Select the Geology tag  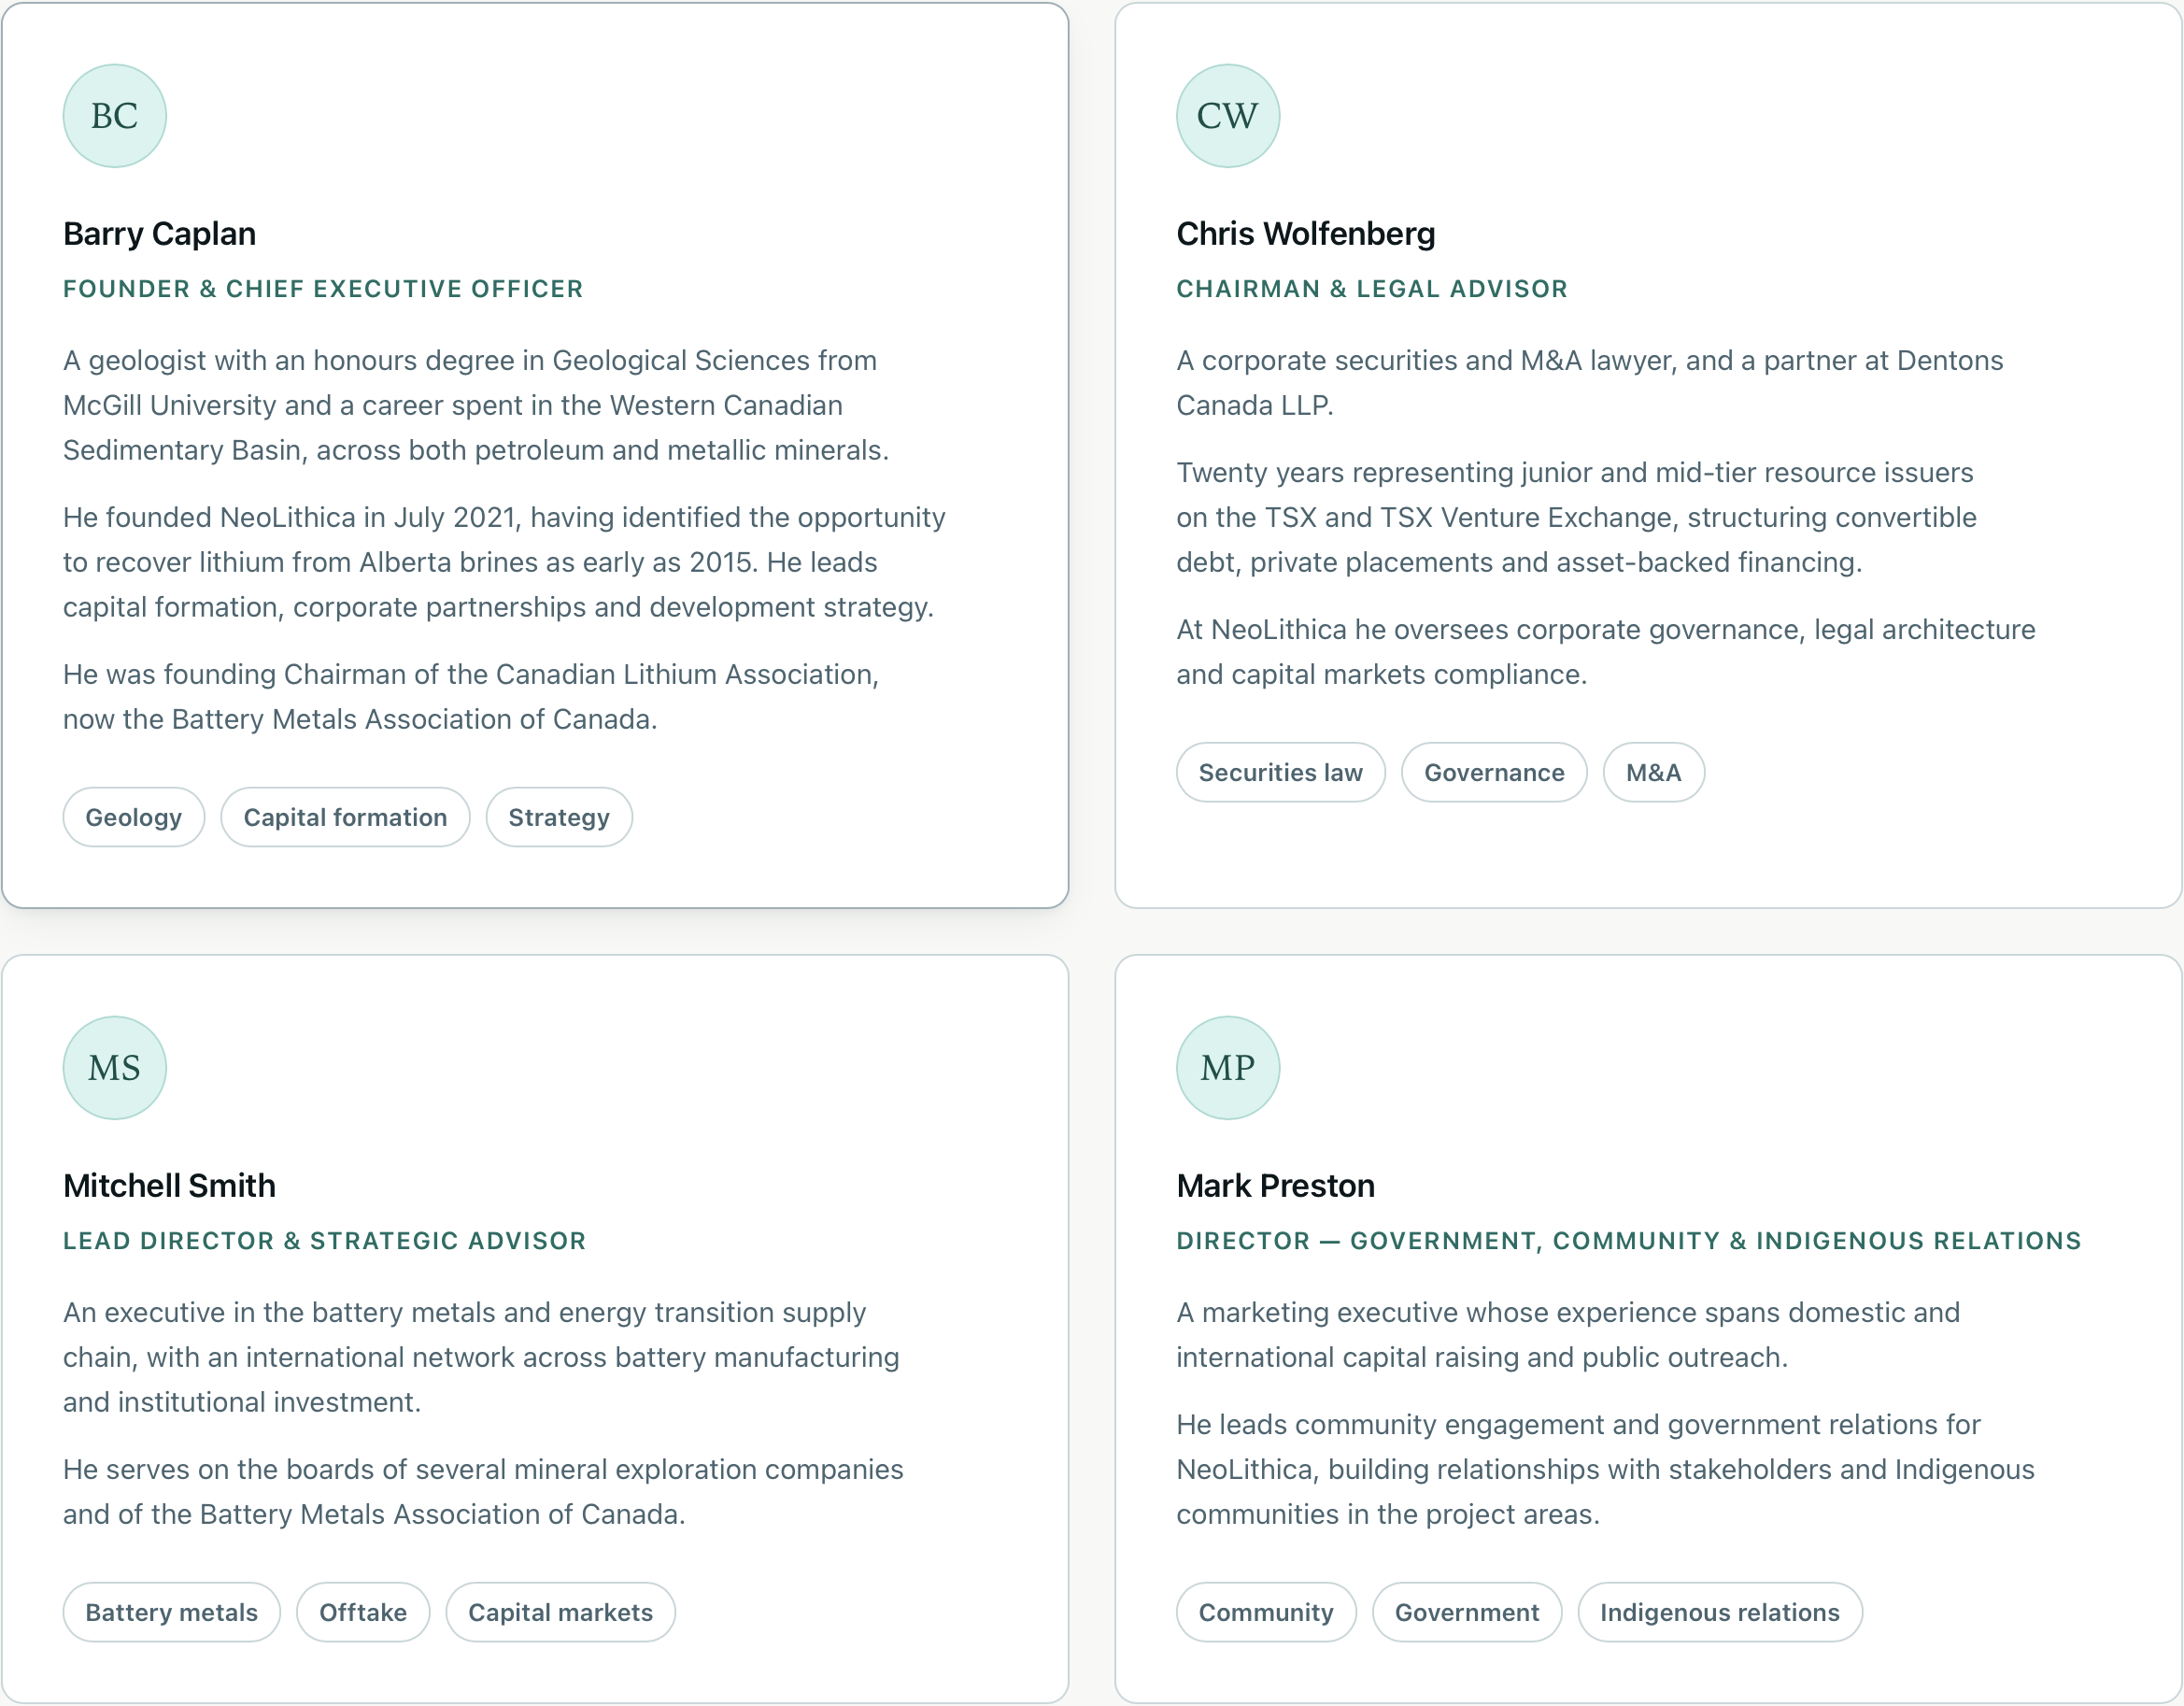click(x=134, y=817)
